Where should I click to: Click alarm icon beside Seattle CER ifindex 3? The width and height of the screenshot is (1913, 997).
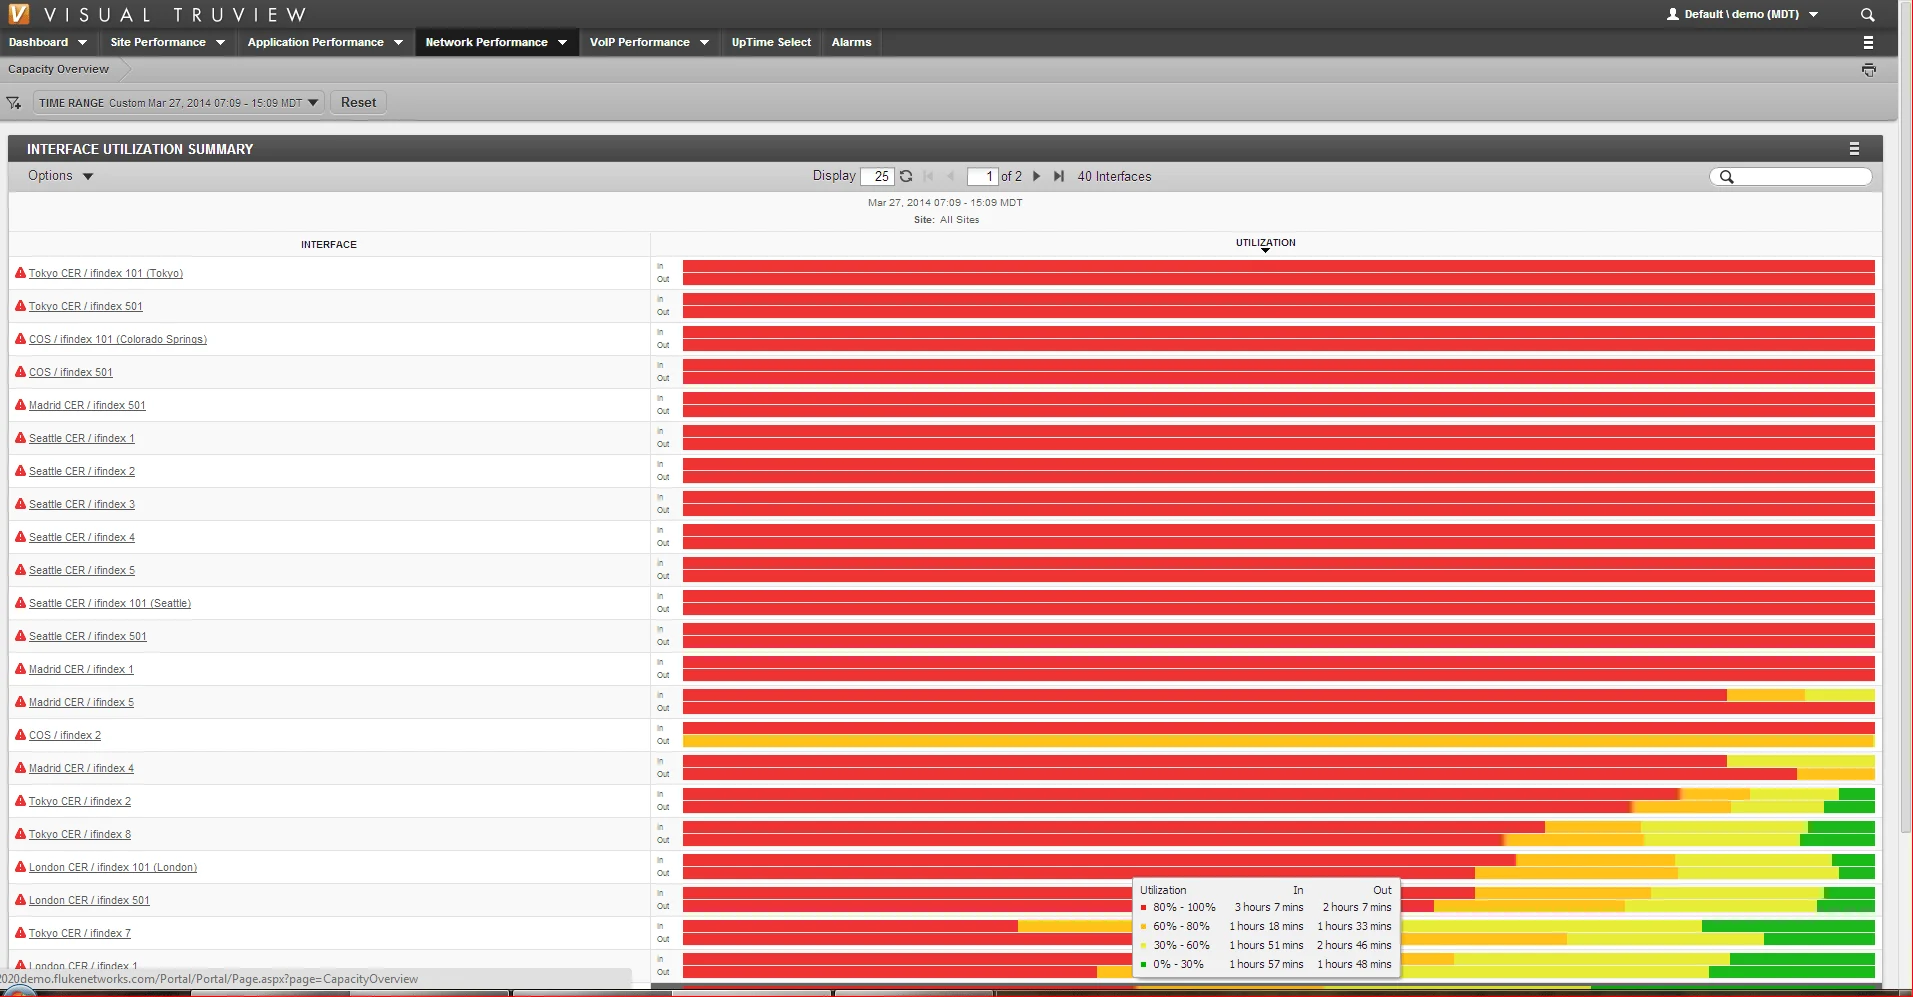20,503
